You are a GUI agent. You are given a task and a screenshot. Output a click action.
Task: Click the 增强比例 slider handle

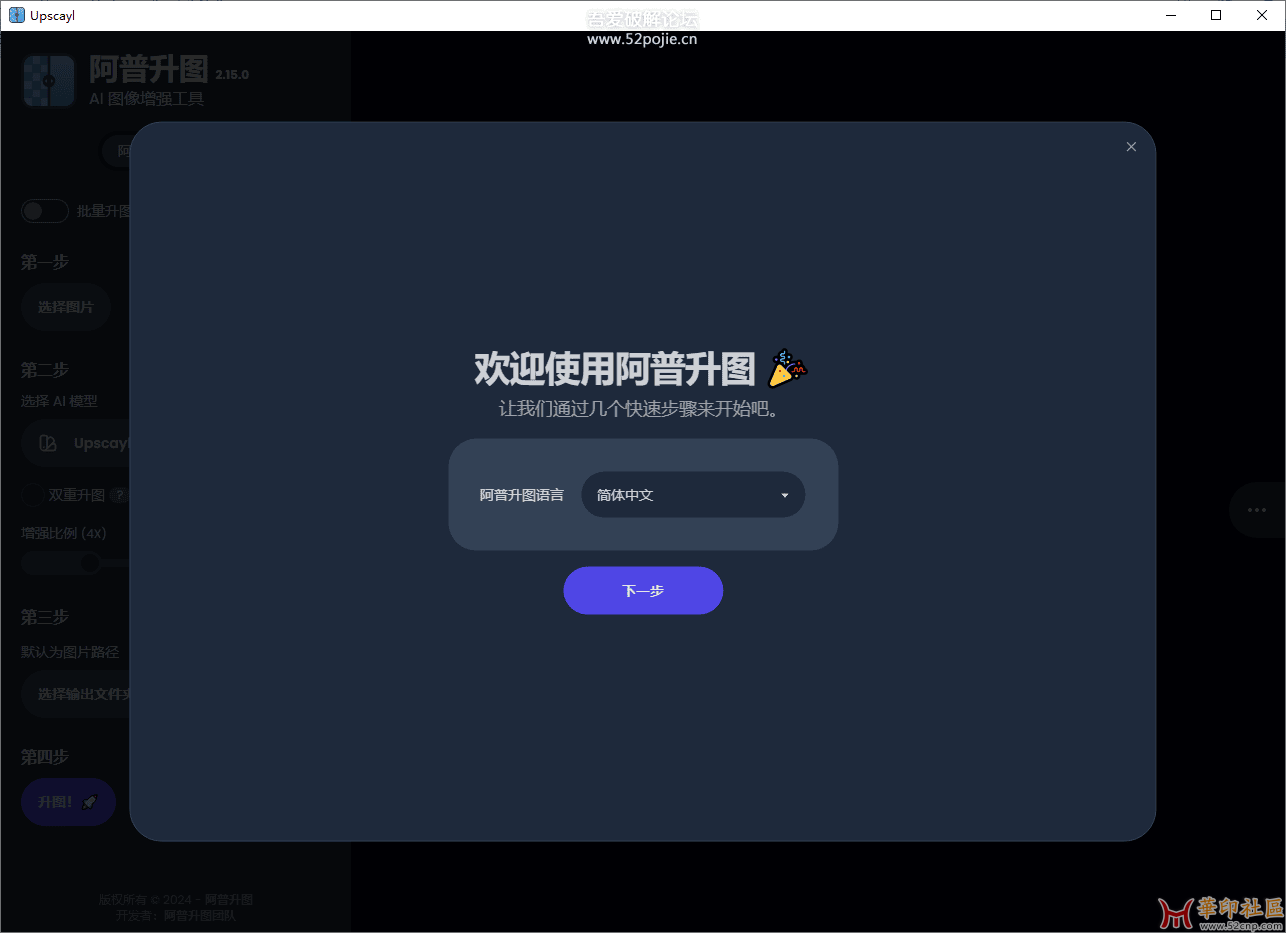[90, 563]
